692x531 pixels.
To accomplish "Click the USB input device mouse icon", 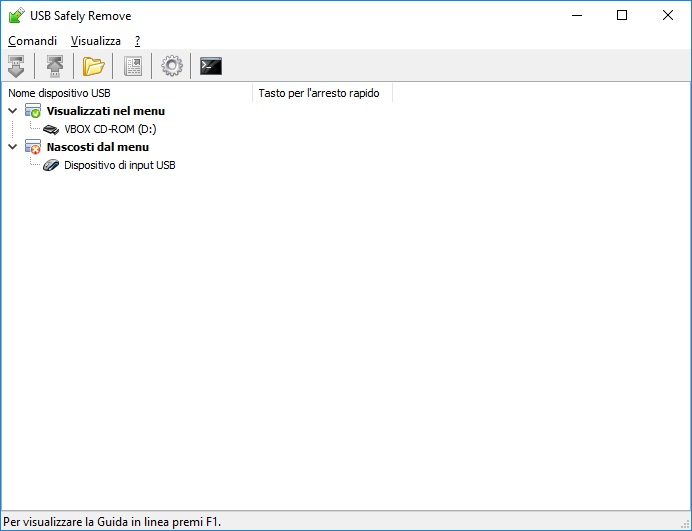I will 51,165.
